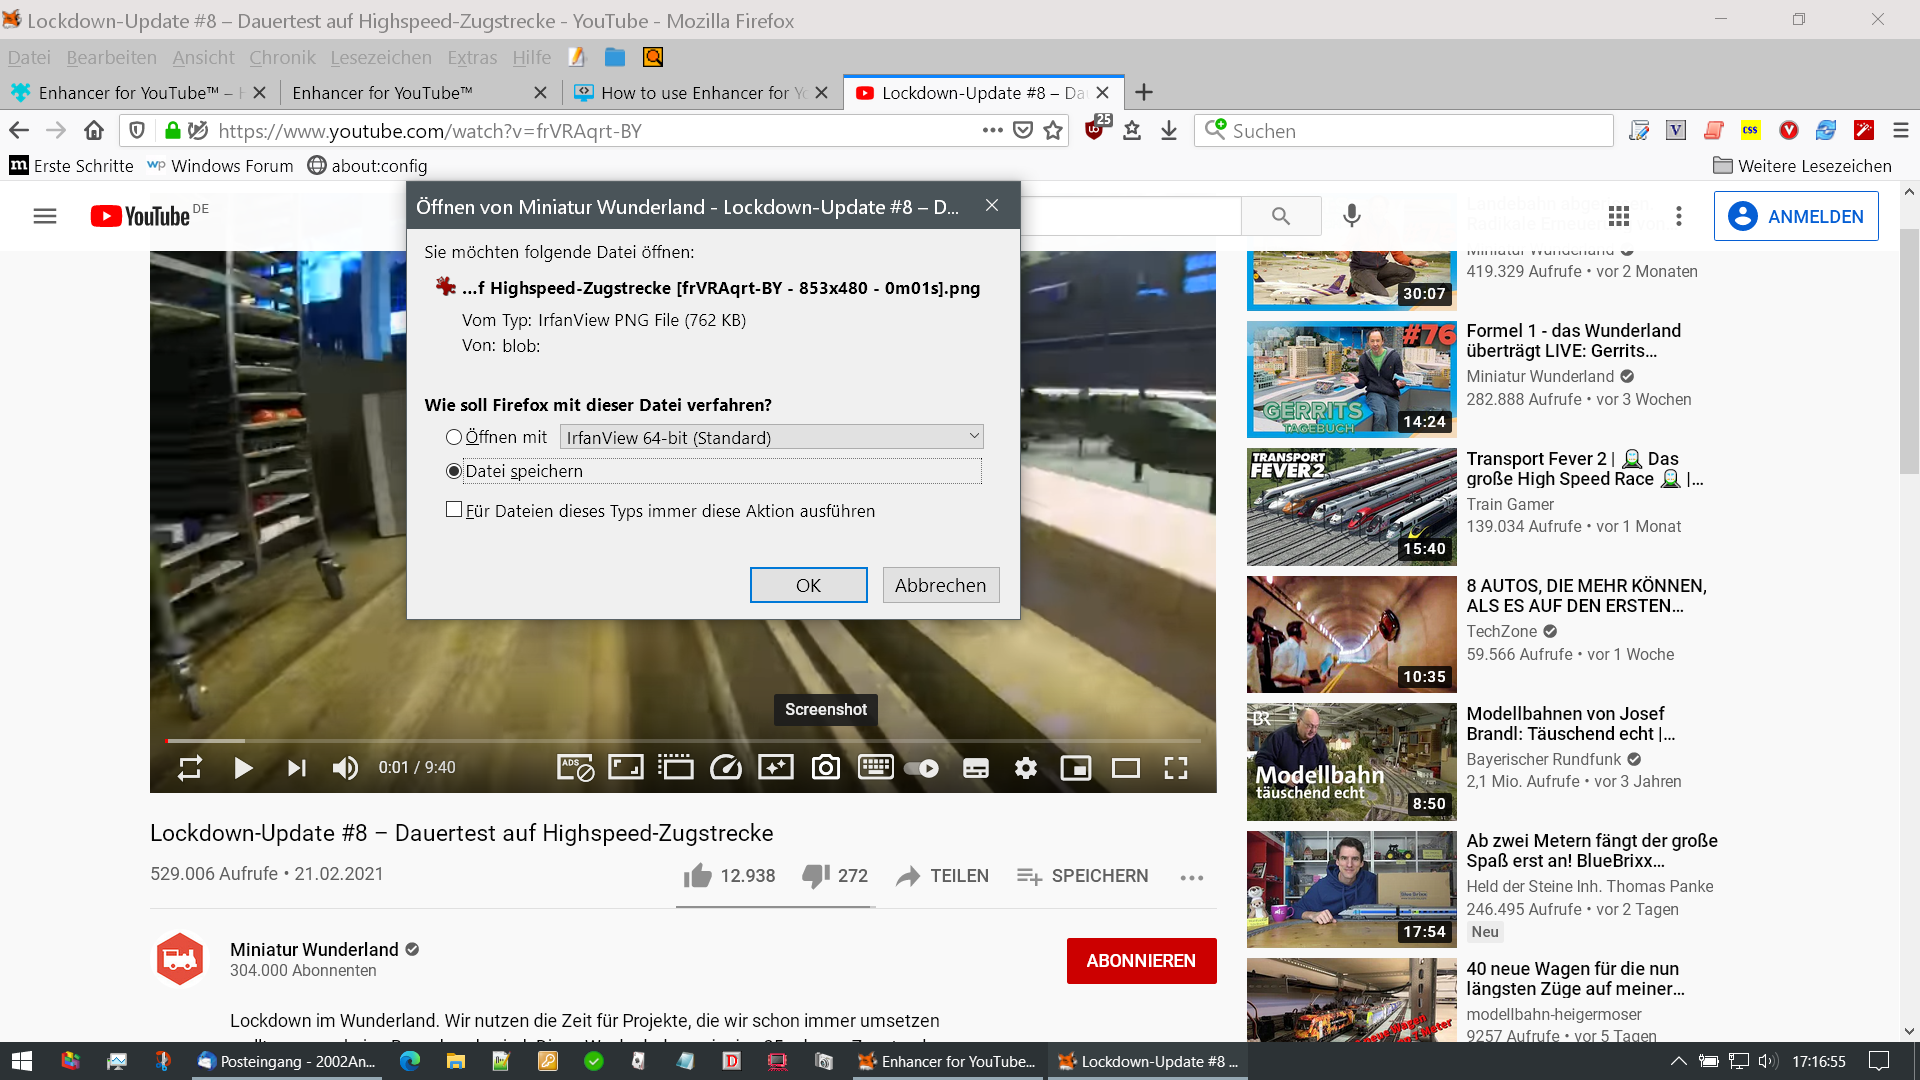Screen dimensions: 1920x1080
Task: Click the miniplayer icon
Action: (1076, 768)
